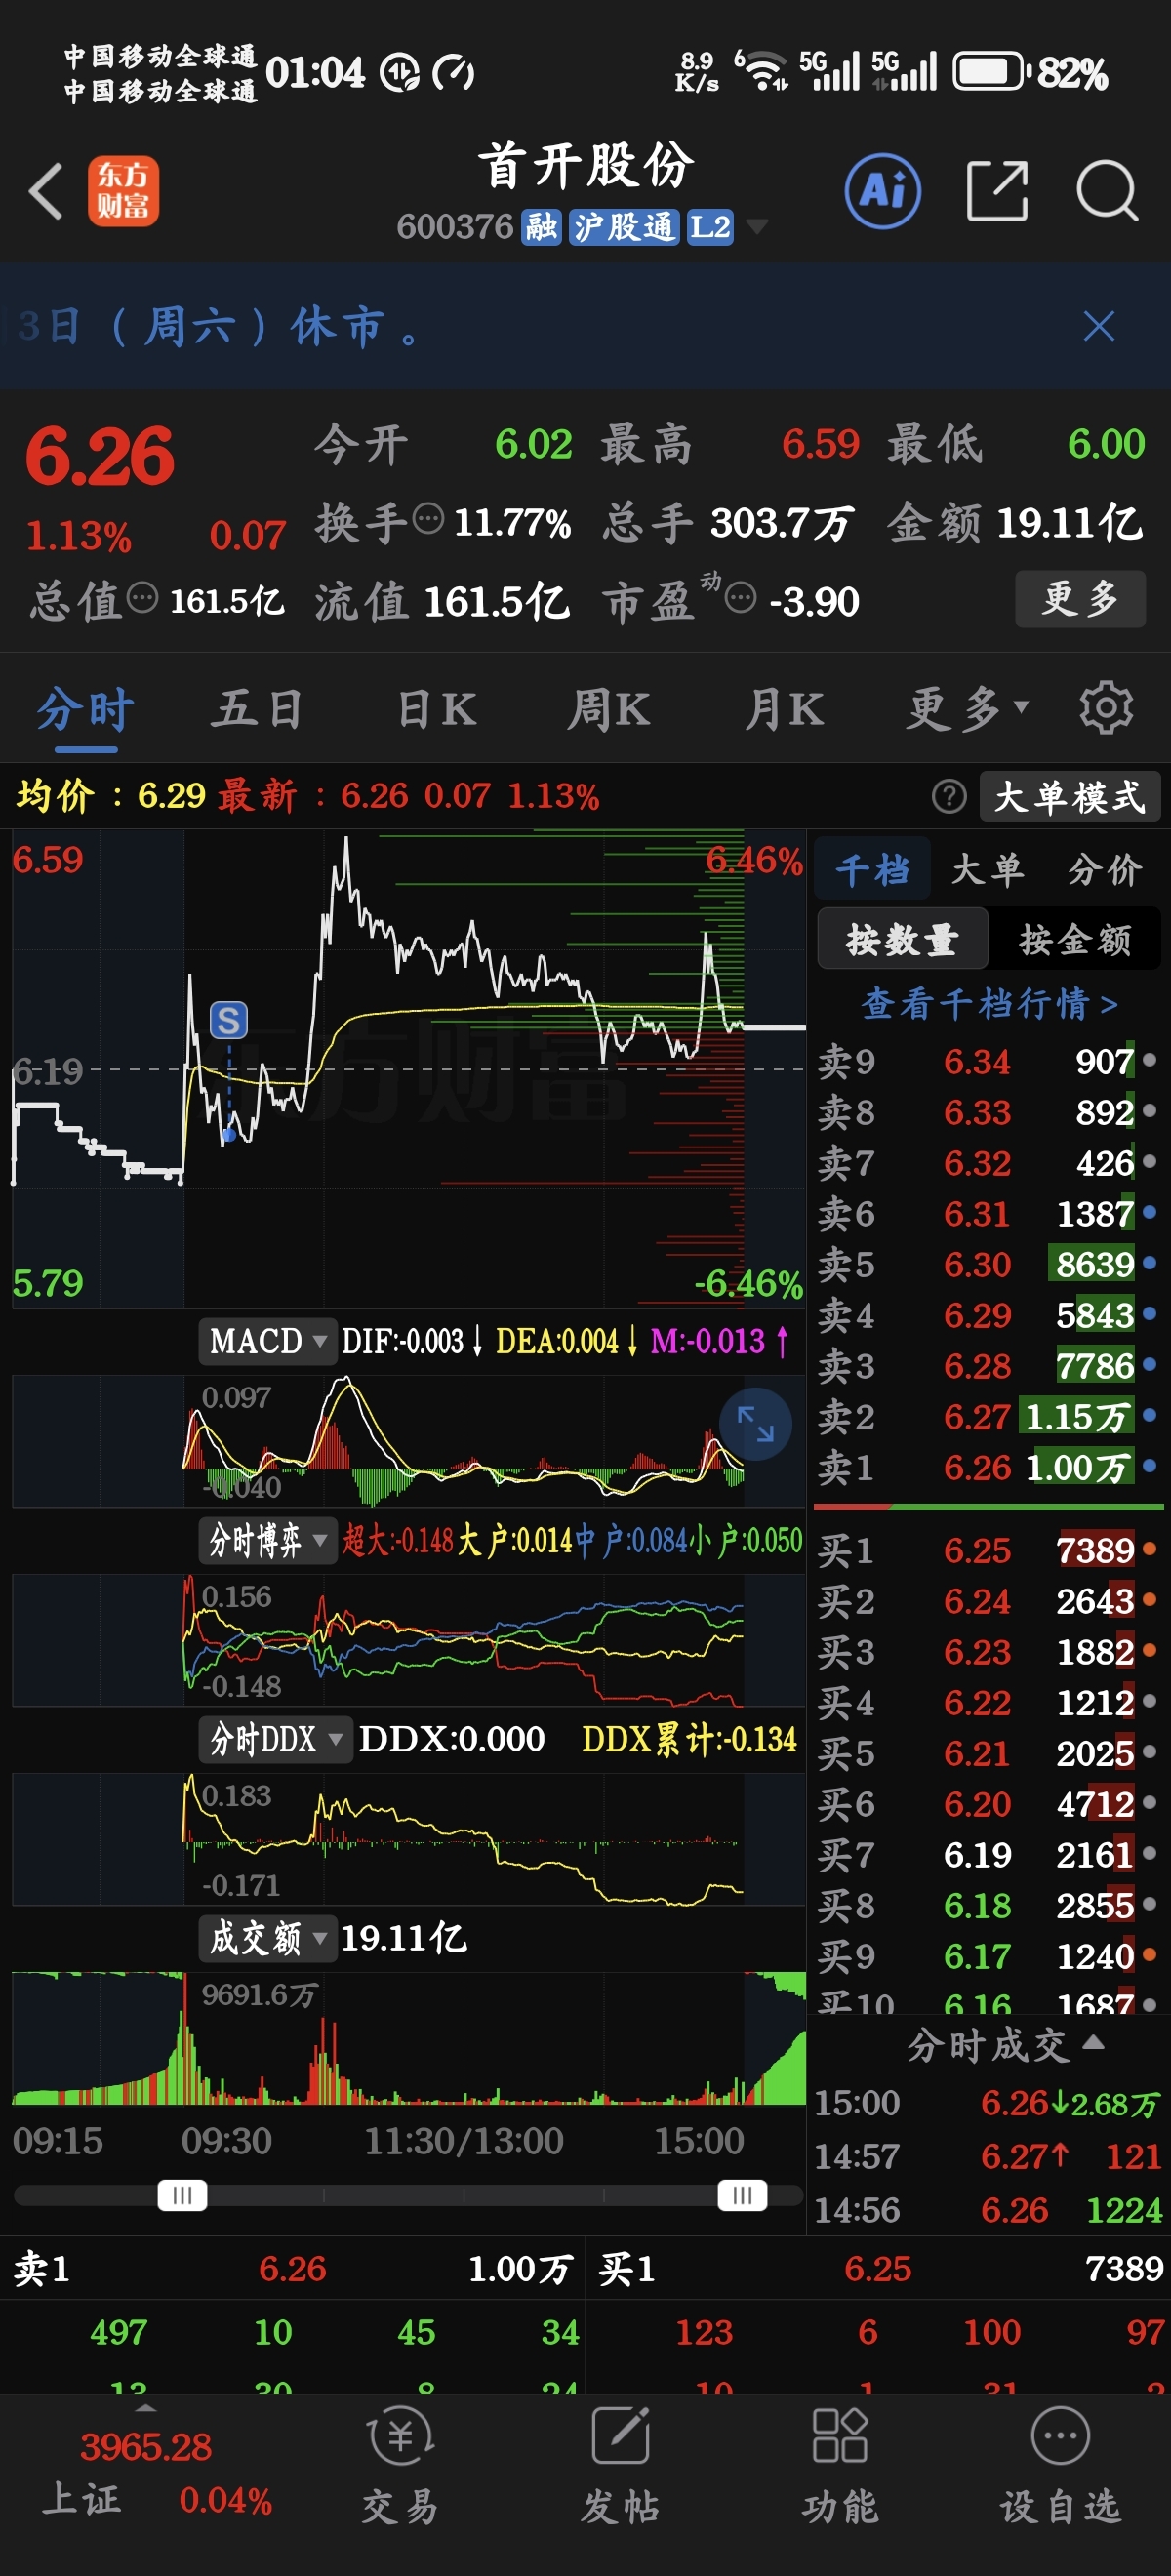Open chart settings gear icon

1106,708
